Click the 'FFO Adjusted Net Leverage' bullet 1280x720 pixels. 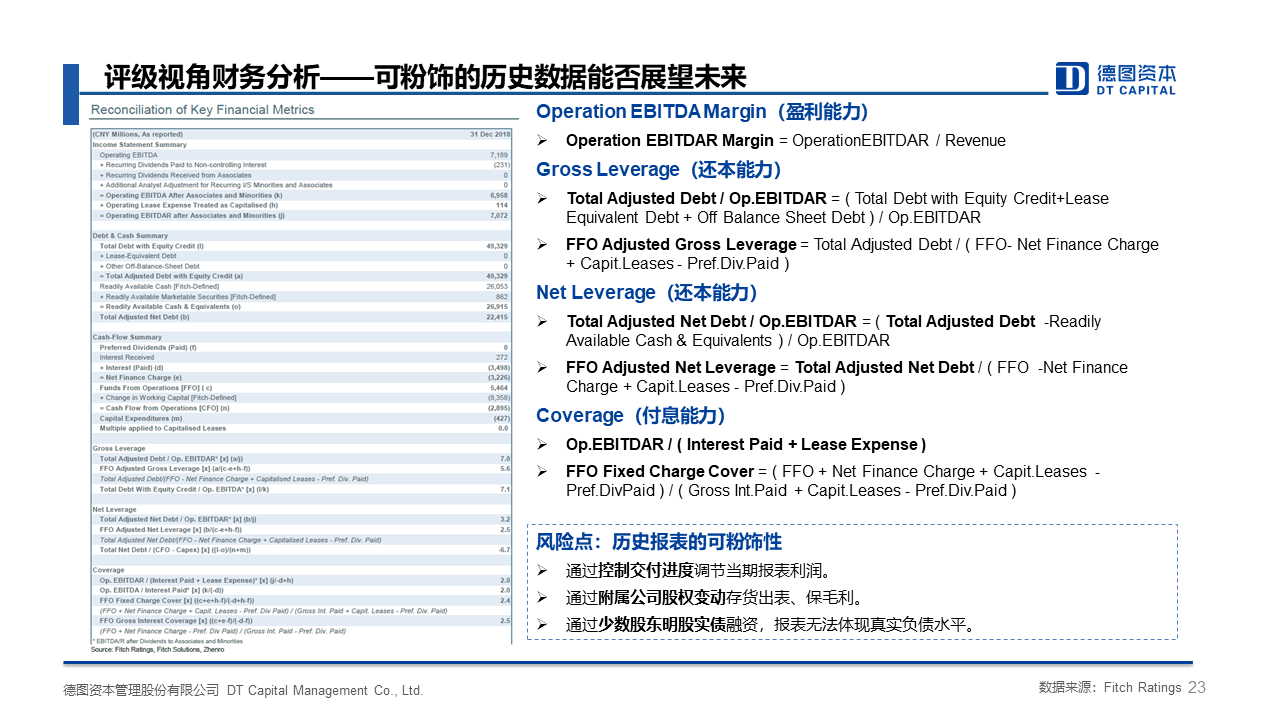point(846,377)
